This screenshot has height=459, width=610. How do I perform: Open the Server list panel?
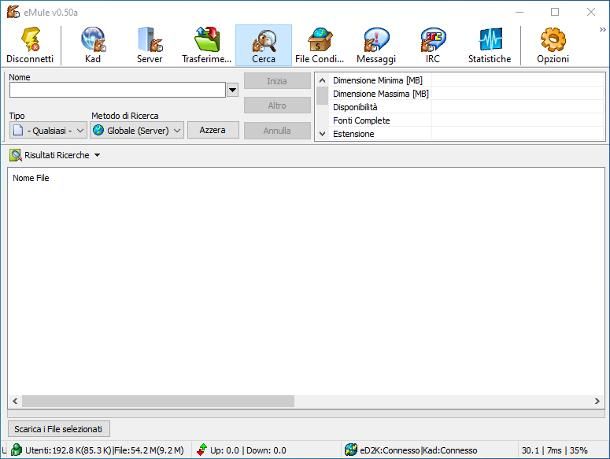150,45
